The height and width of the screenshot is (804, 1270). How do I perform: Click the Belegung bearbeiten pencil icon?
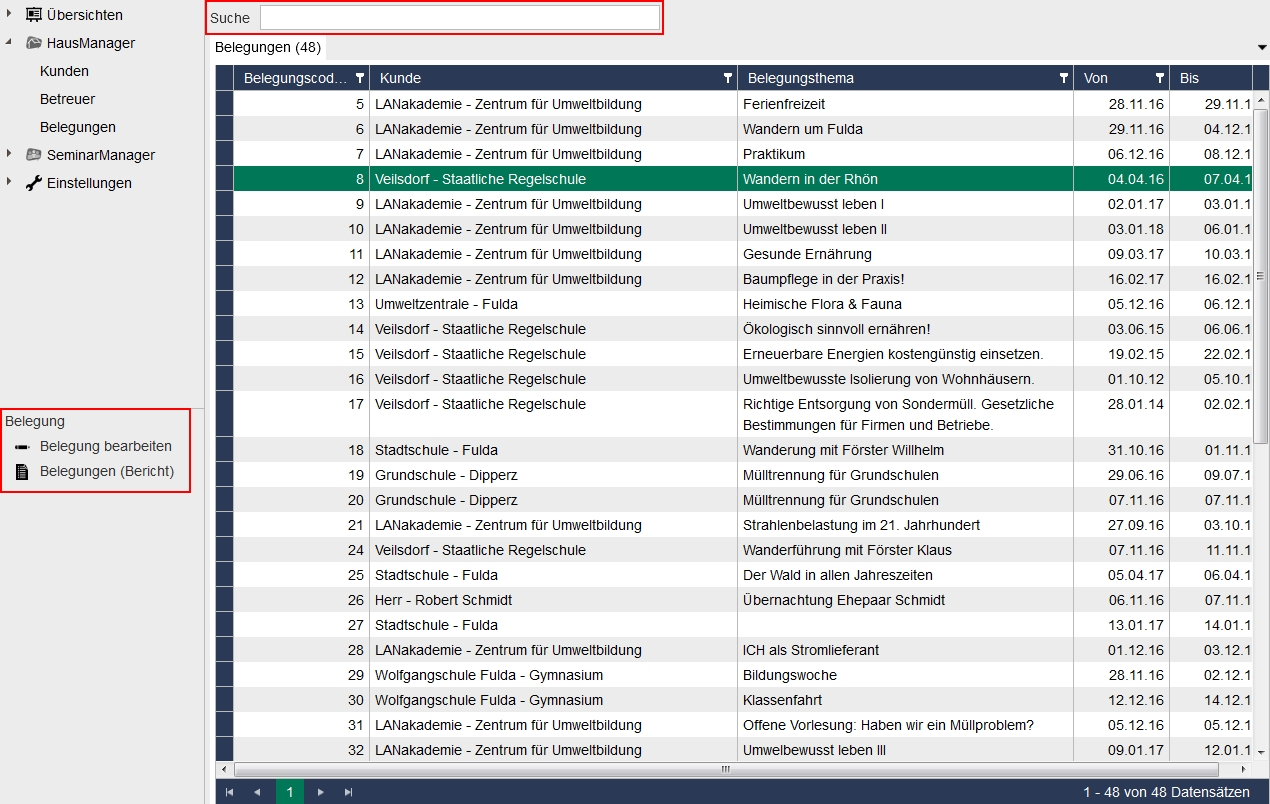pyautogui.click(x=22, y=447)
